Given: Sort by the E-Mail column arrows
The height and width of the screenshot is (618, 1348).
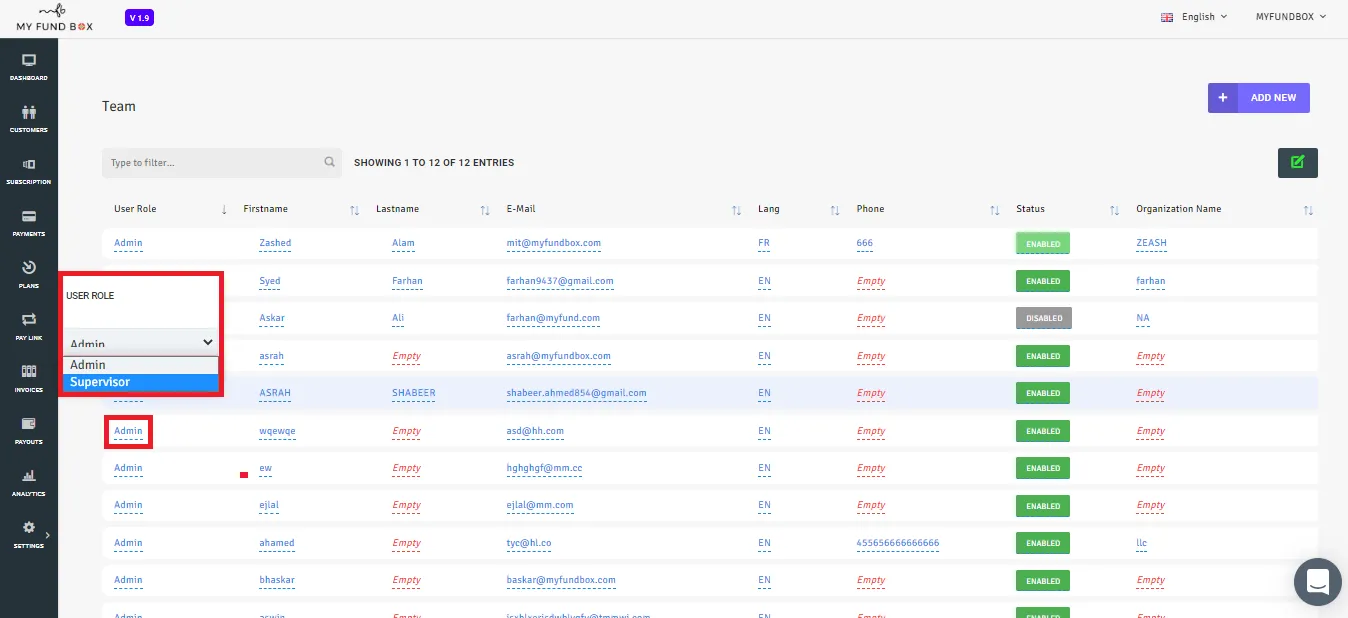Looking at the screenshot, I should pos(737,210).
